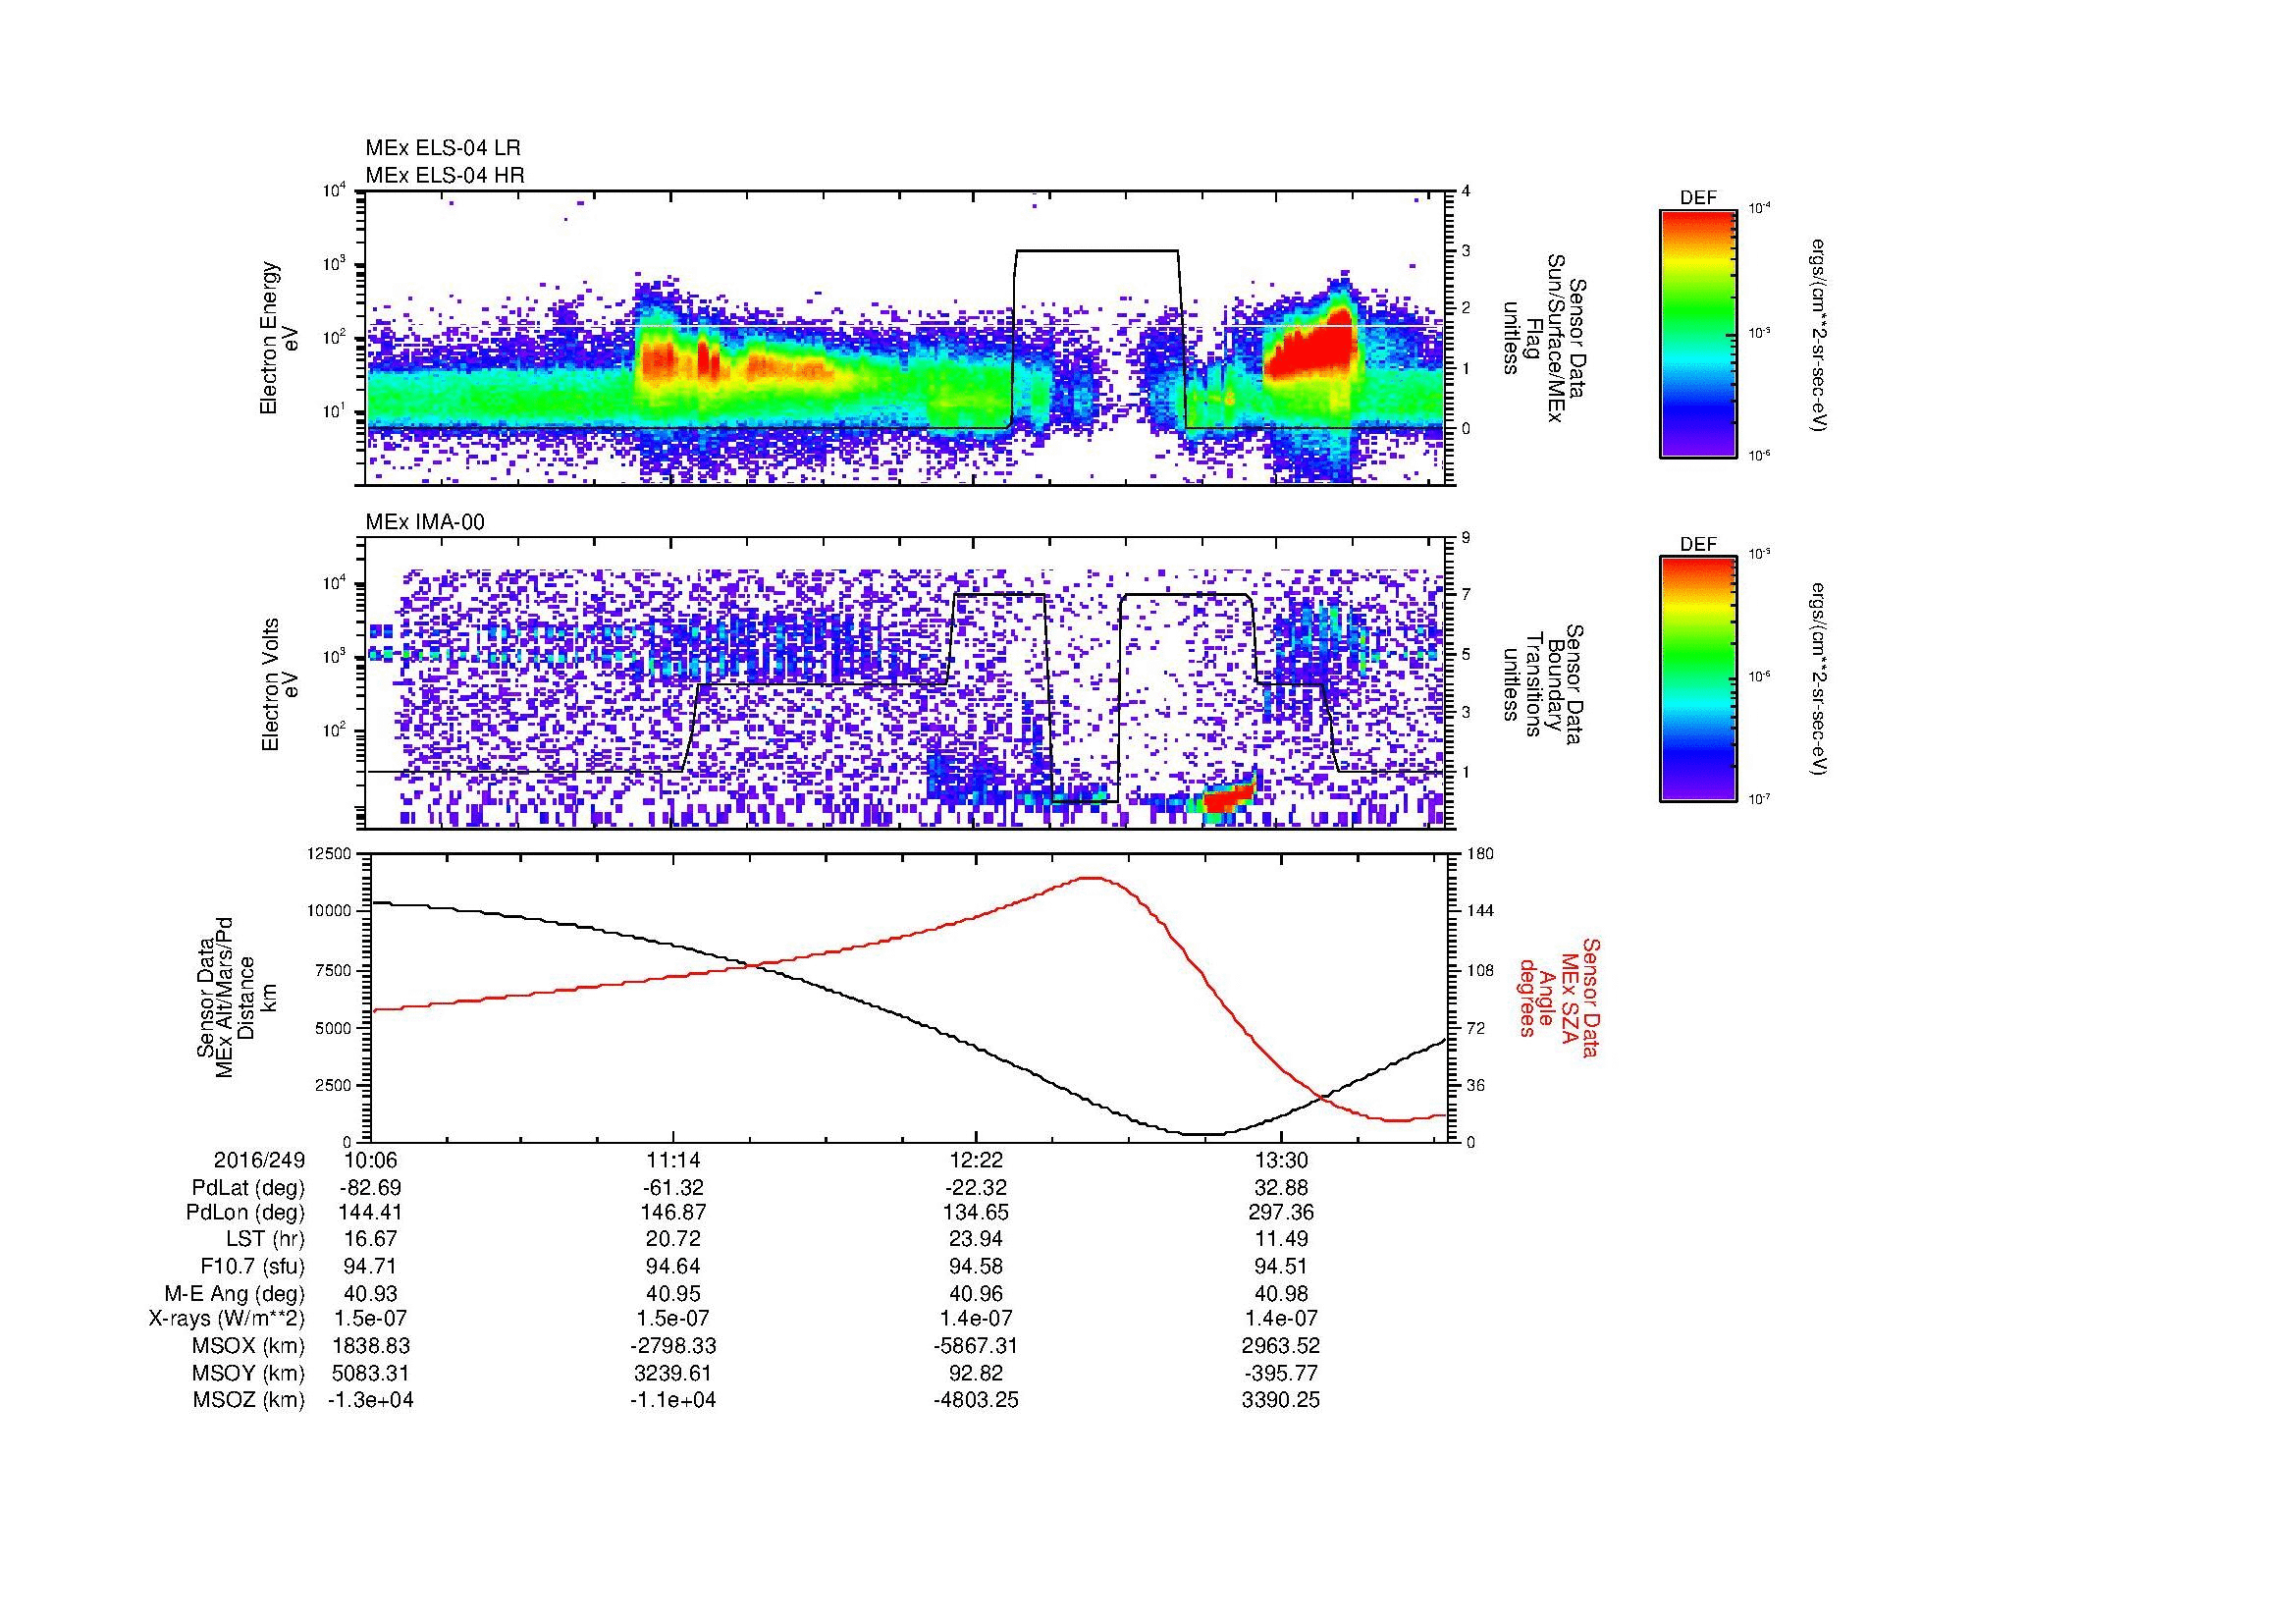
Task: Click the '2016/249' date label
Action: (x=259, y=1161)
